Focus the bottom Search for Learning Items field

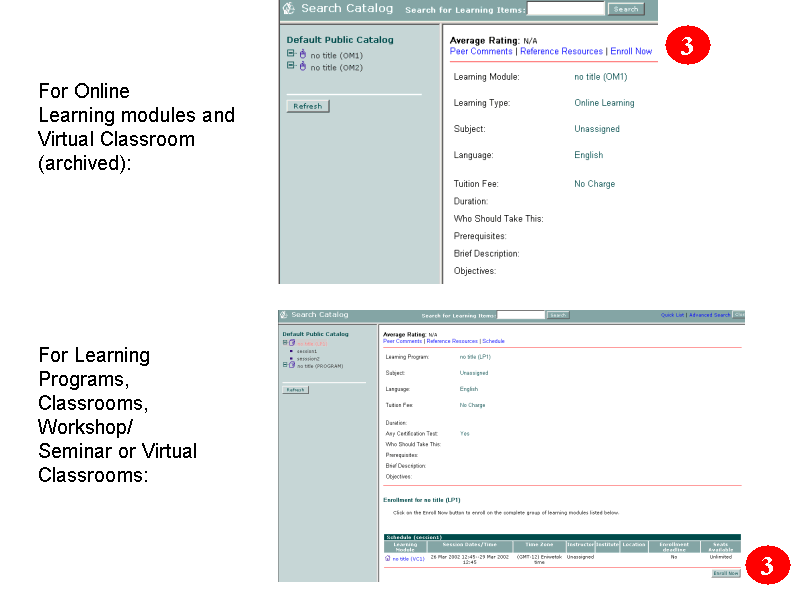(521, 315)
